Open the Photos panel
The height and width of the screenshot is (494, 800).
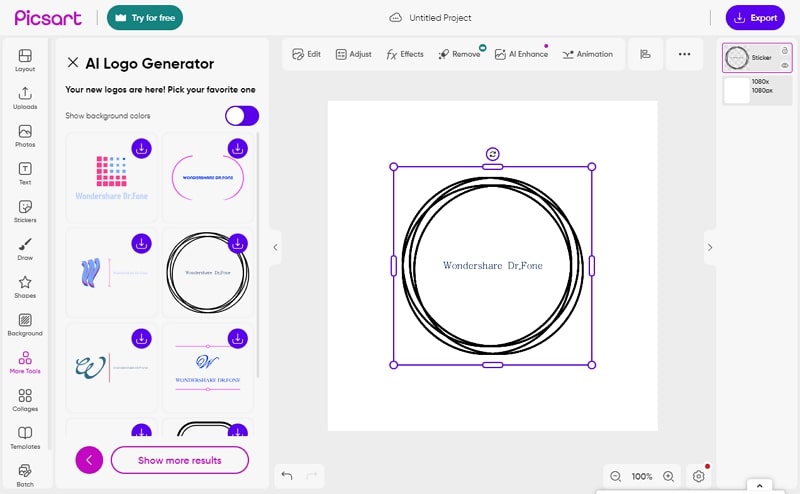point(25,136)
